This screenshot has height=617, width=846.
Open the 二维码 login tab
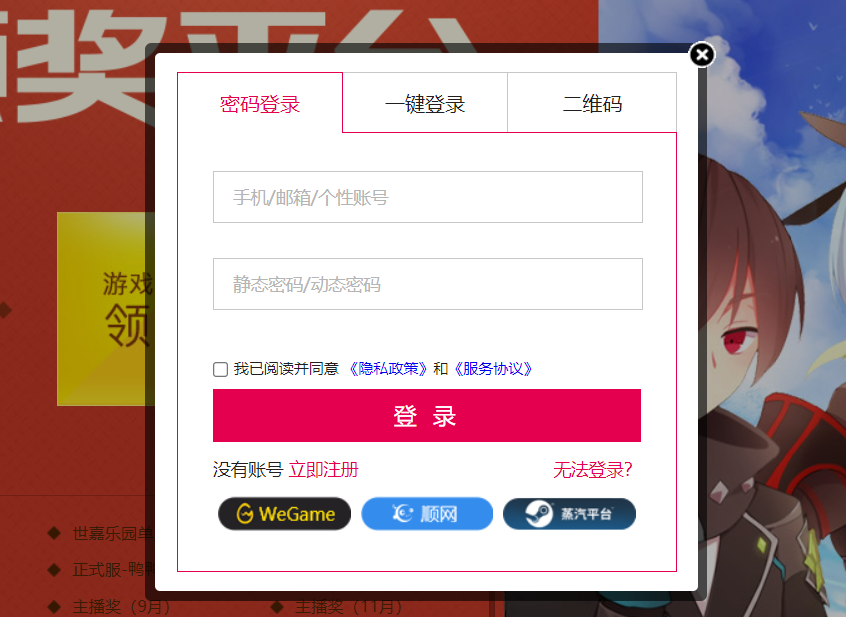point(592,102)
